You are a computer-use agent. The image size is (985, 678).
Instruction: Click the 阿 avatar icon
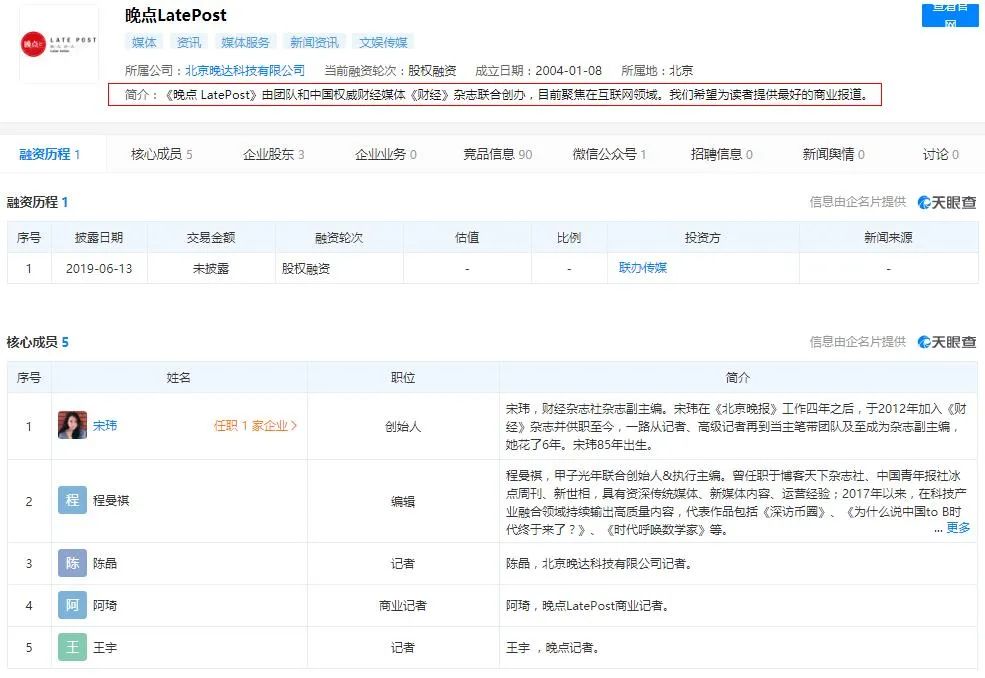click(72, 605)
